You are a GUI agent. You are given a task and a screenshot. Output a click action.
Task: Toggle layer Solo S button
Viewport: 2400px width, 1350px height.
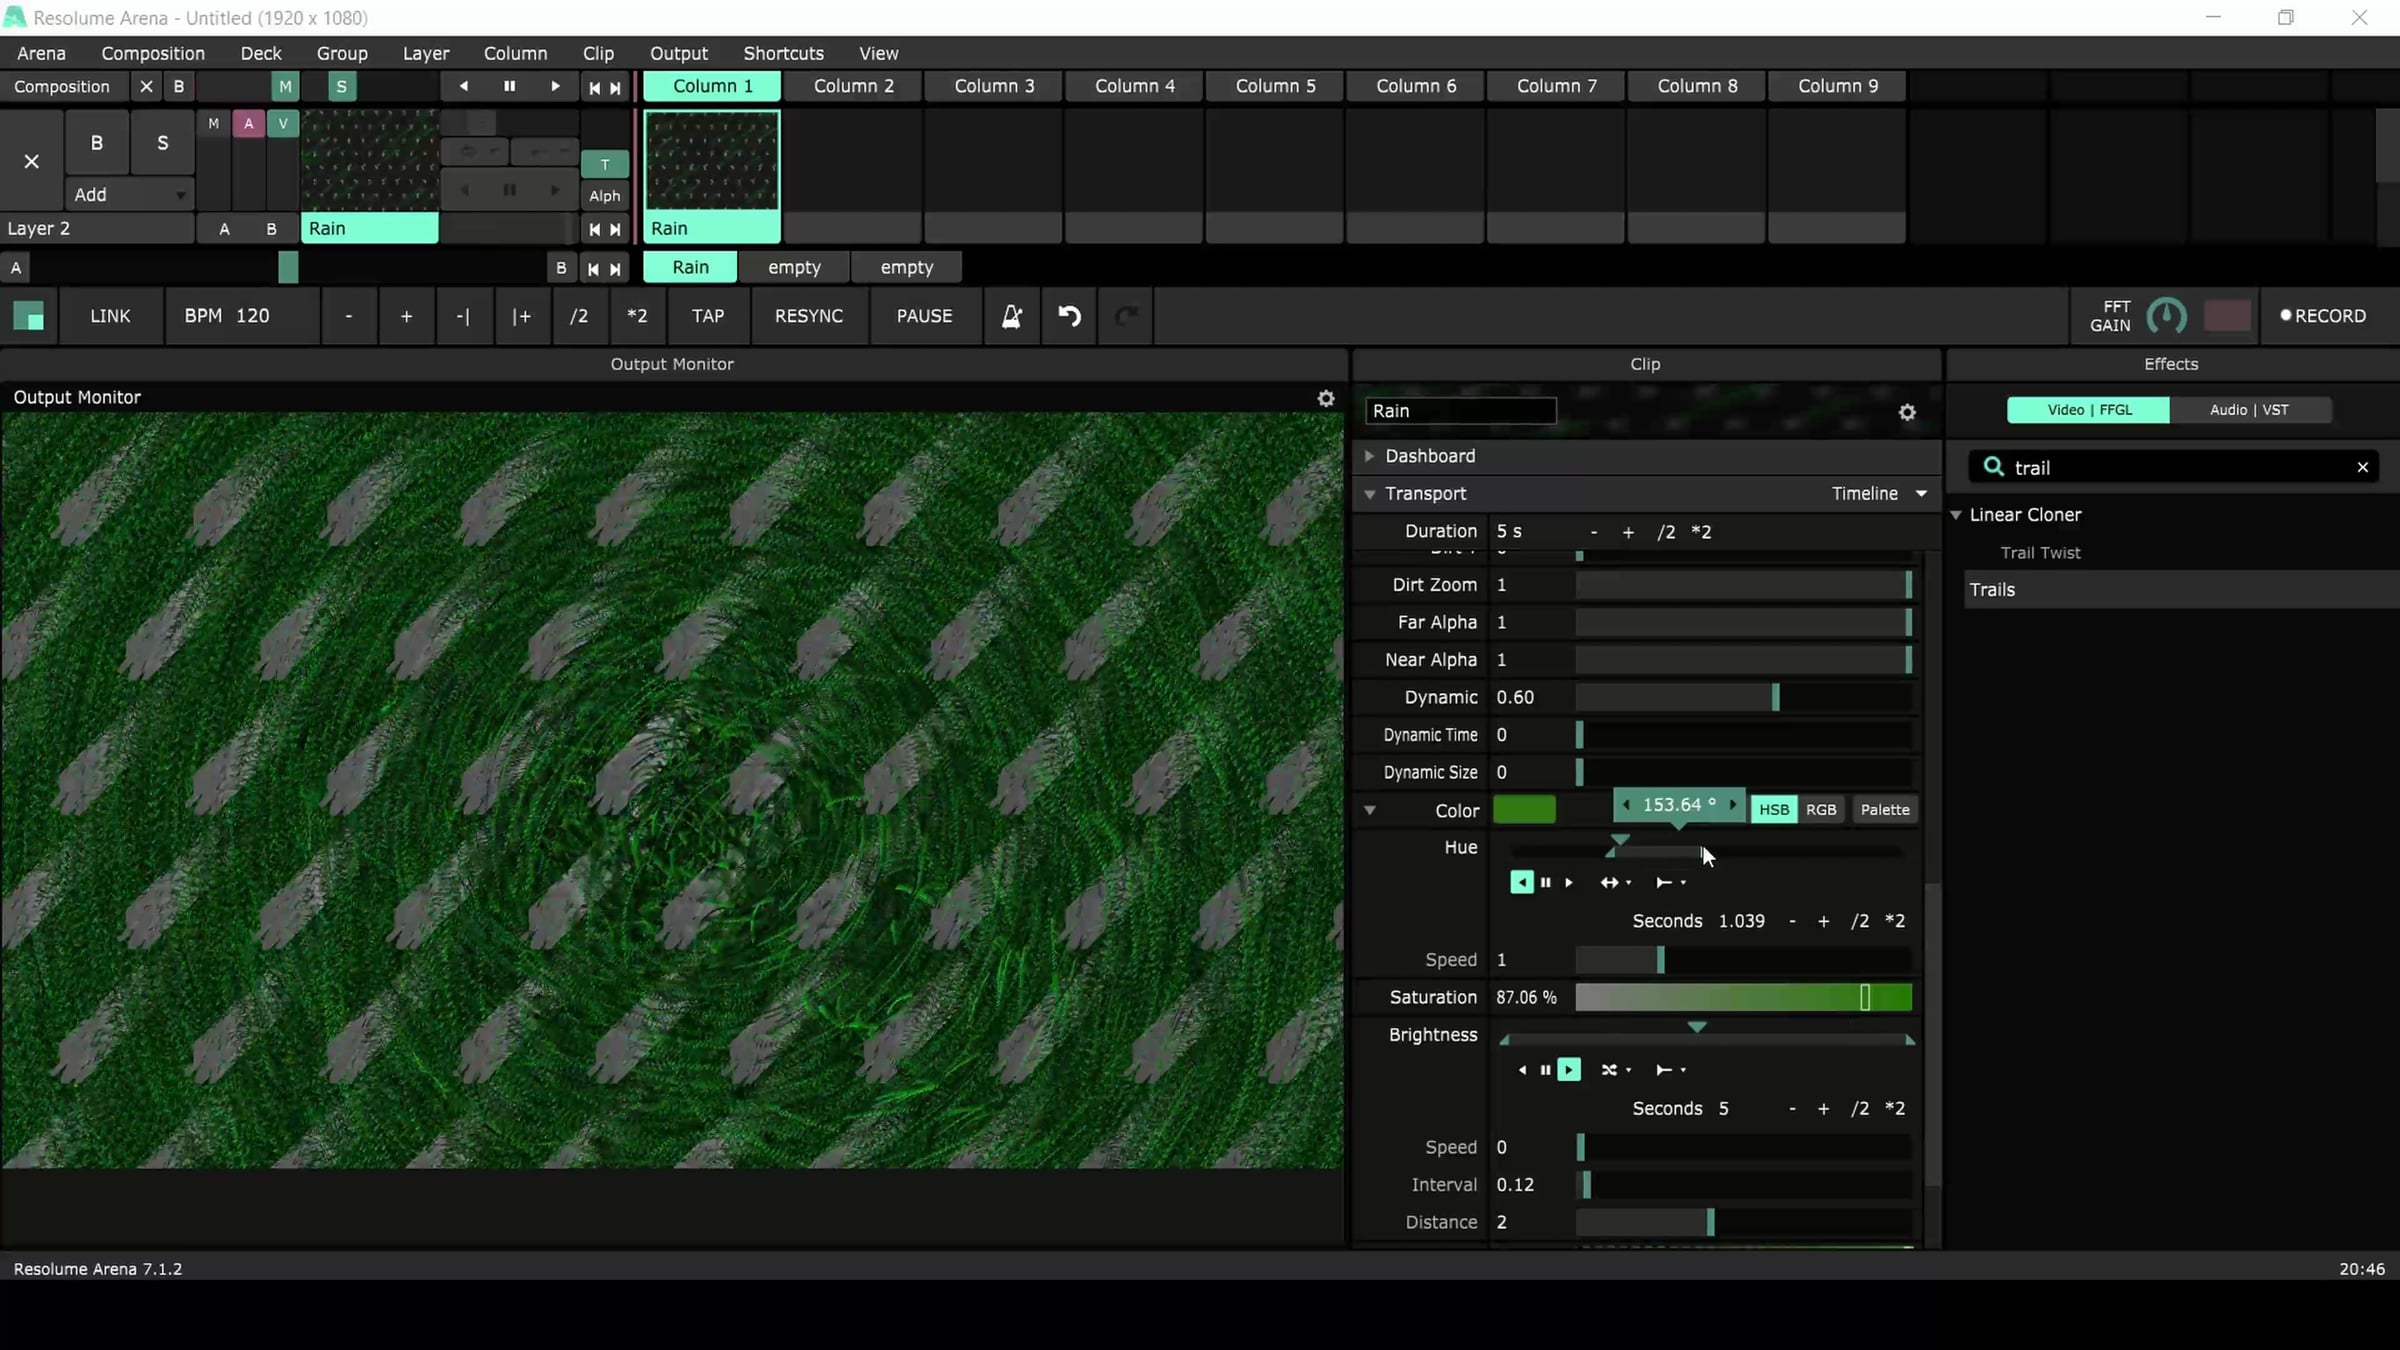tap(162, 143)
